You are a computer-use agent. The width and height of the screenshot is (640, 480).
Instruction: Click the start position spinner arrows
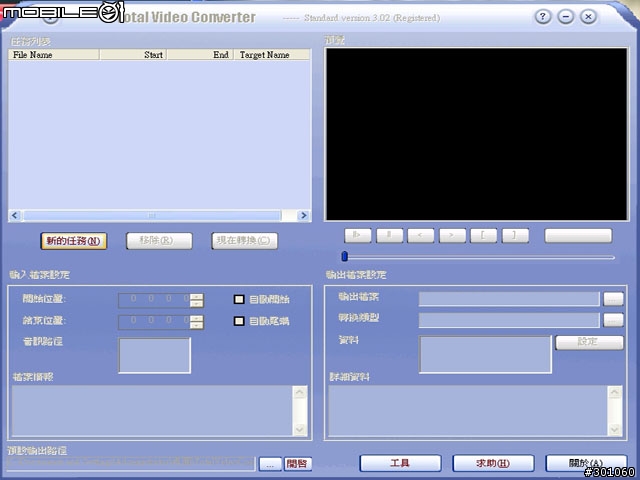(x=197, y=300)
